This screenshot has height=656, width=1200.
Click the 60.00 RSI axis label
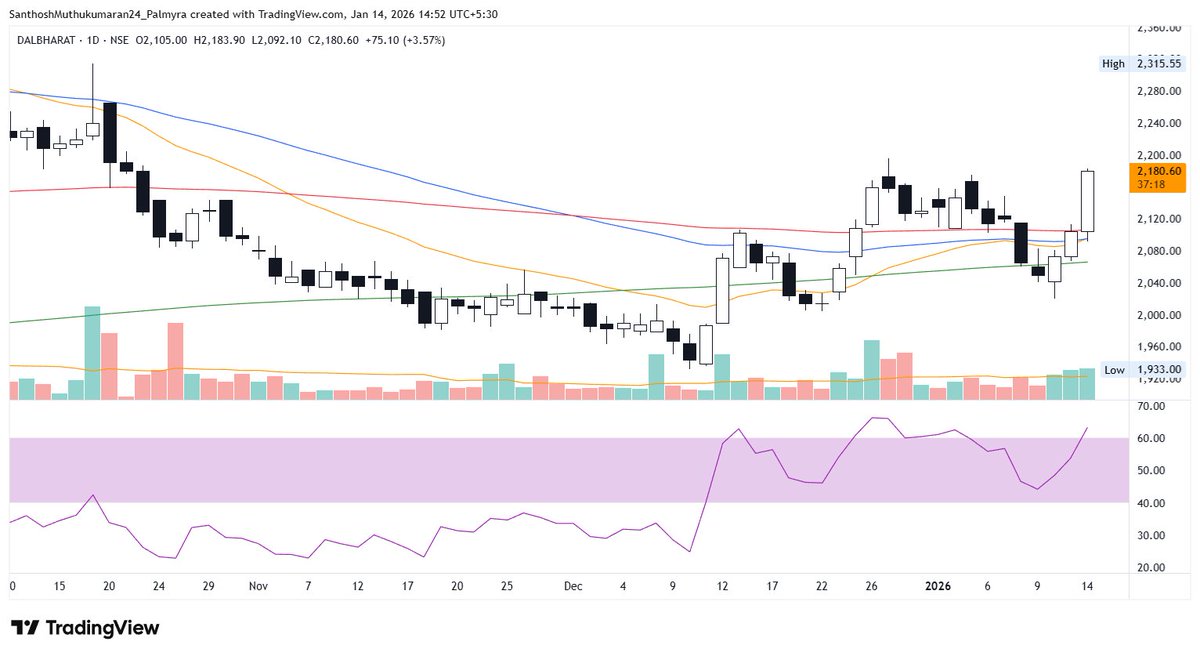coord(1151,439)
